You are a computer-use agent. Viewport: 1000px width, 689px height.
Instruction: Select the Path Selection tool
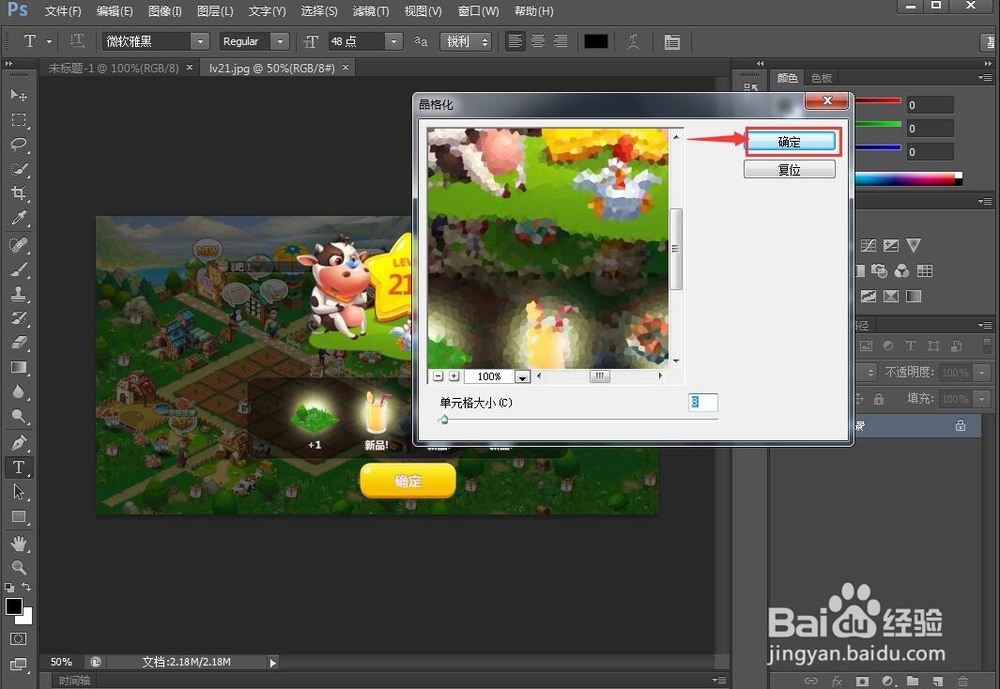click(x=18, y=492)
